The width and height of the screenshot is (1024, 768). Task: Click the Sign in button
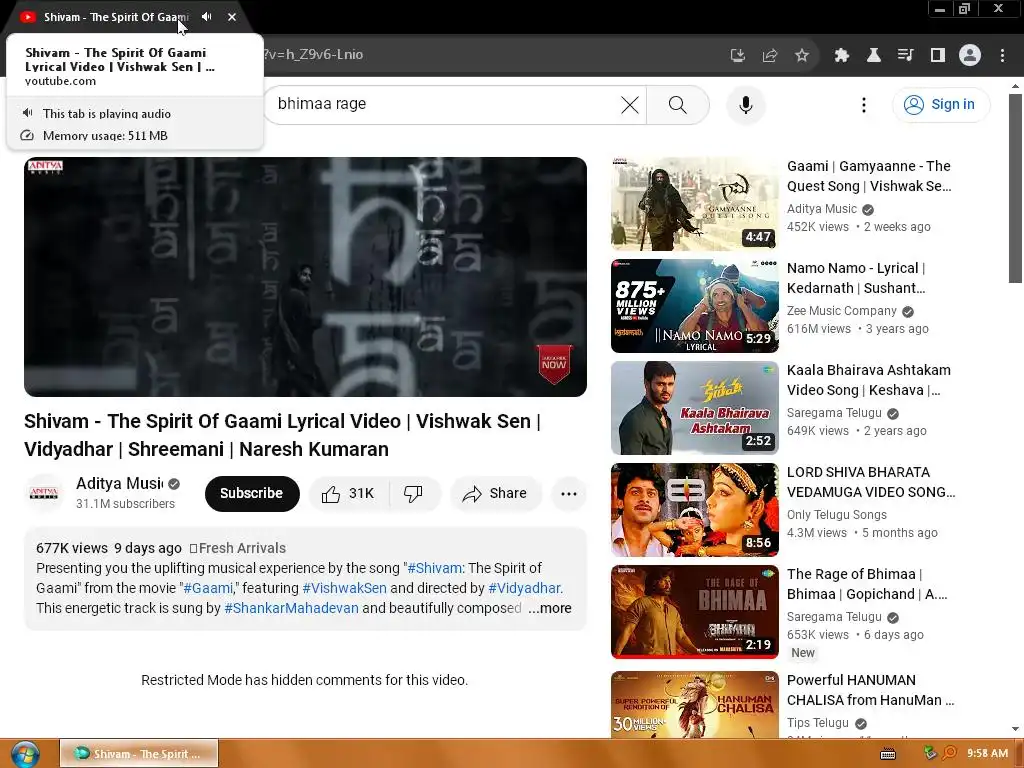tap(940, 104)
